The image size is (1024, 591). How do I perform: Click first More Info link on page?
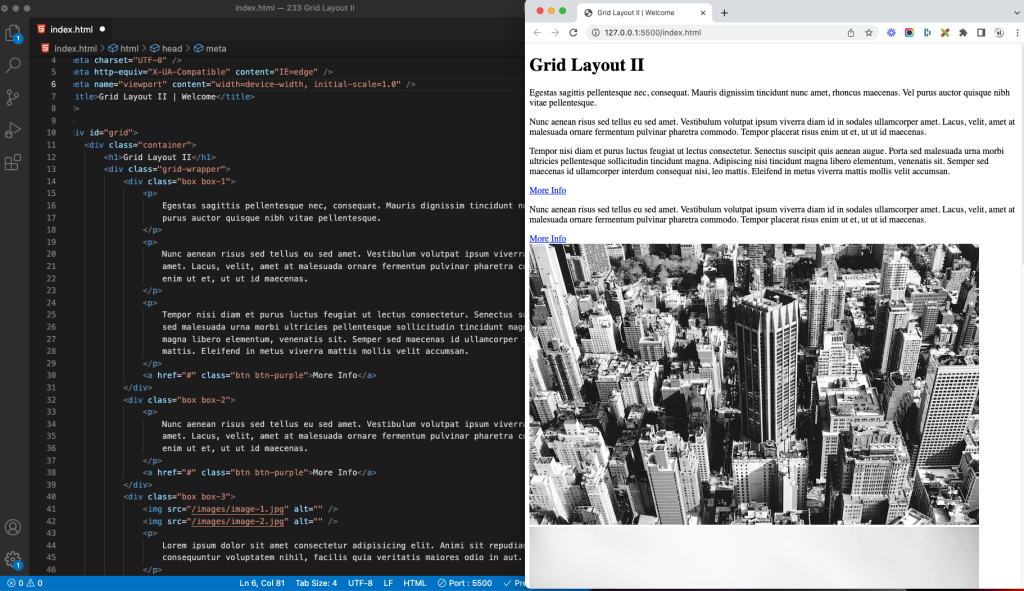pos(547,191)
